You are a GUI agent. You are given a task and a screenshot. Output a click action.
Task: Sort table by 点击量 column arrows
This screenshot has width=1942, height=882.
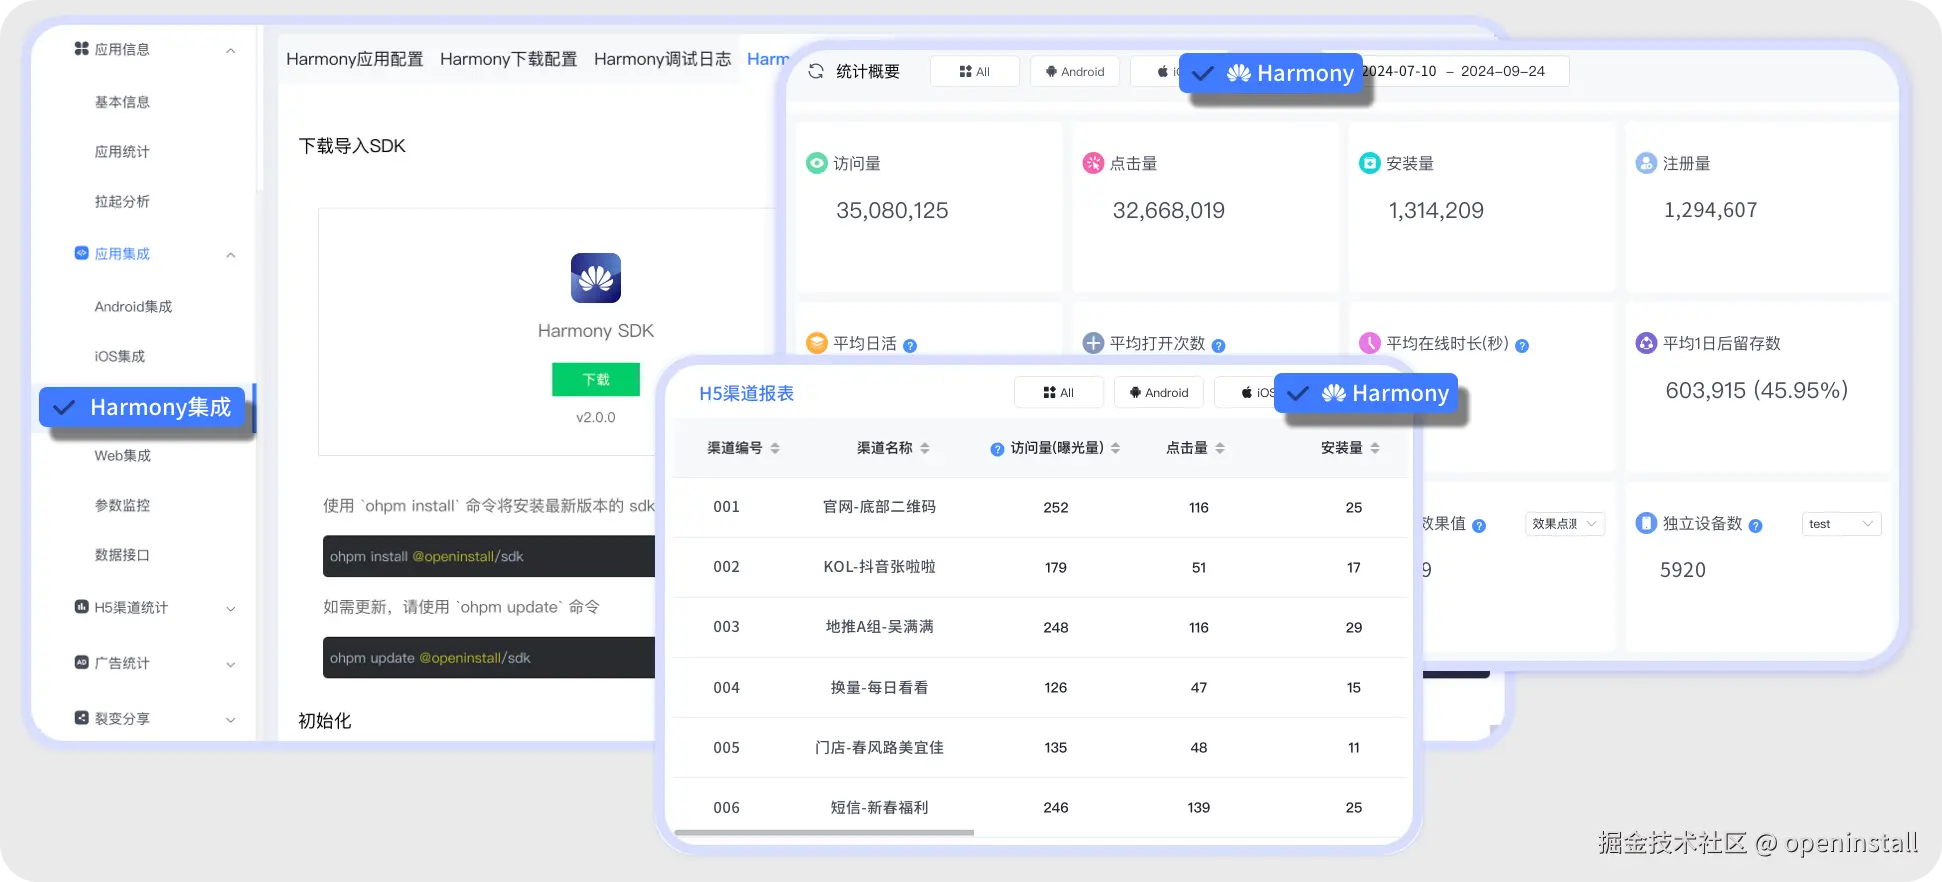point(1220,448)
